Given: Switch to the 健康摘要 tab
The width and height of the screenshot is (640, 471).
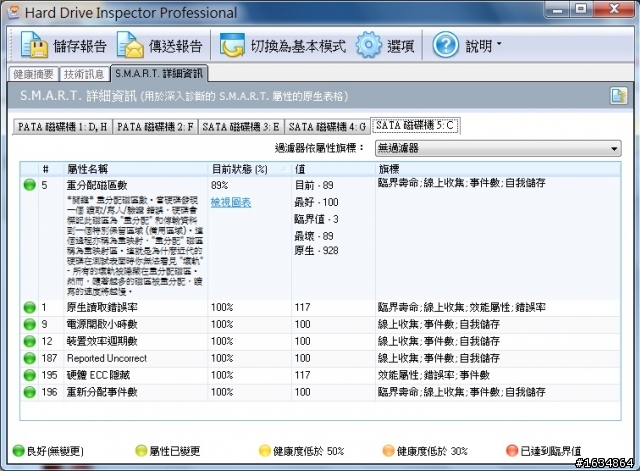Looking at the screenshot, I should pyautogui.click(x=33, y=74).
